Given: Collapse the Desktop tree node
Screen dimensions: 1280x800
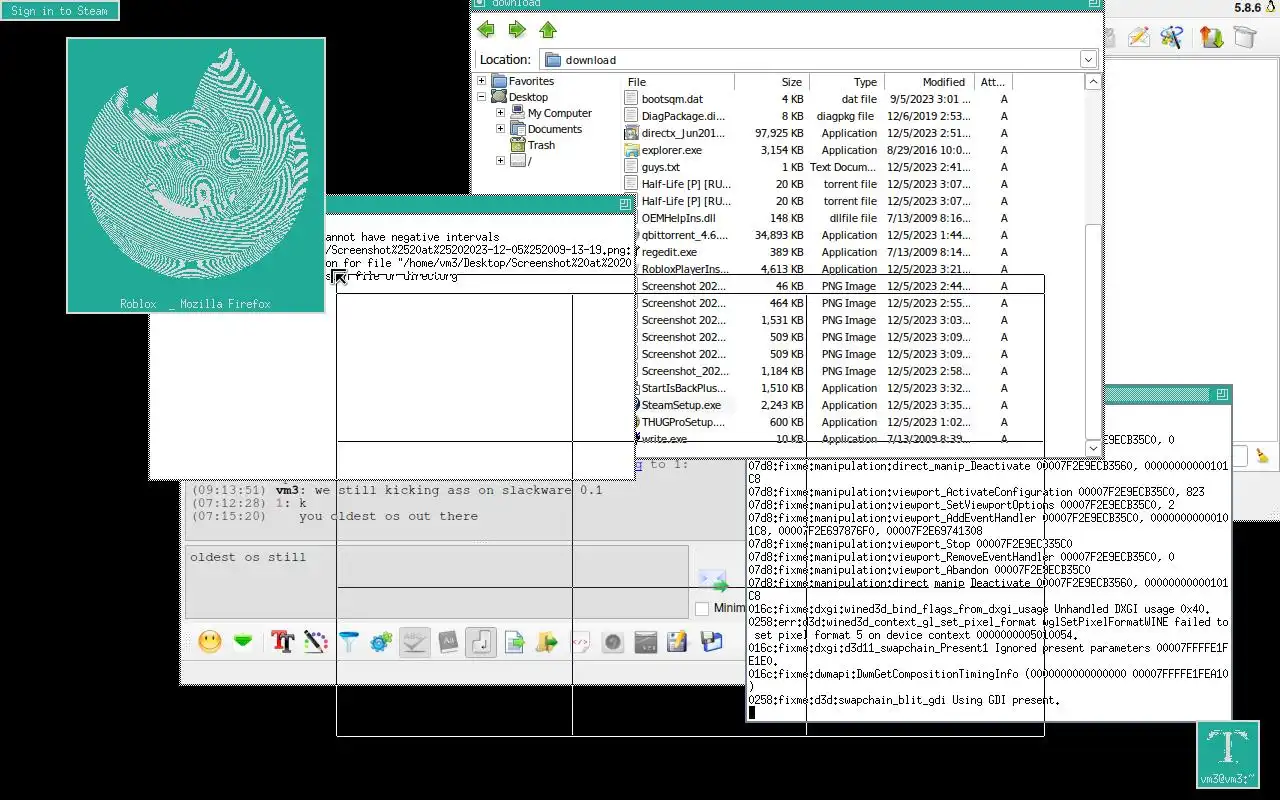Looking at the screenshot, I should (x=482, y=97).
